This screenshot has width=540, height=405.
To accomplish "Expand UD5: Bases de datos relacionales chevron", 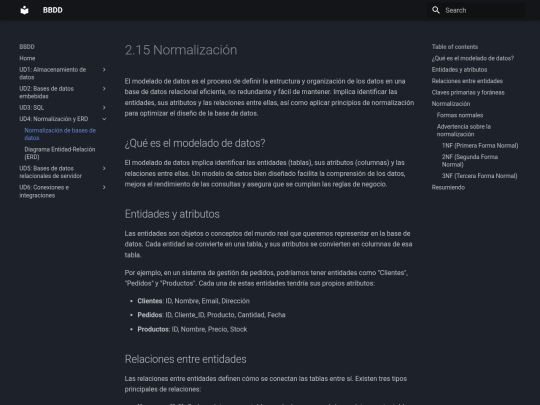I will pos(104,168).
